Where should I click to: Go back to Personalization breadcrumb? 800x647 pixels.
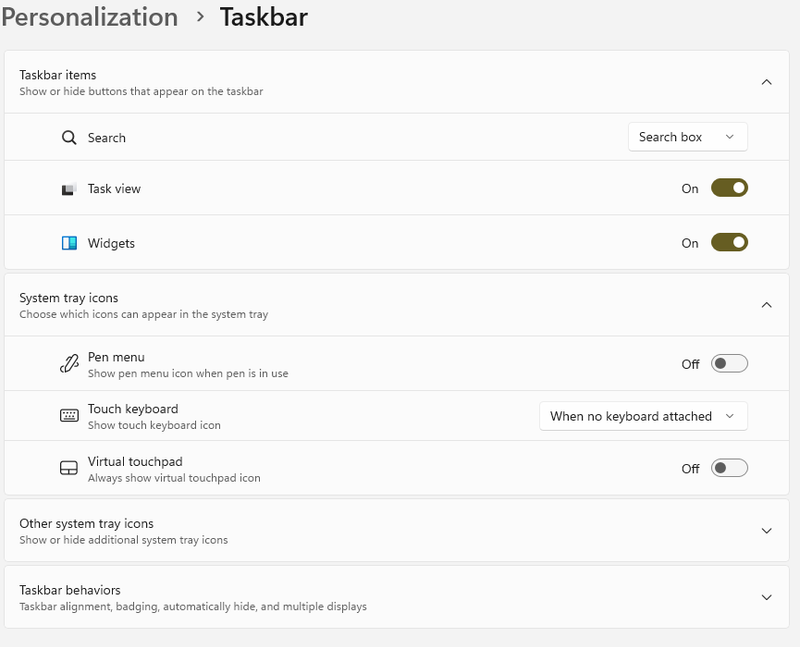pyautogui.click(x=89, y=17)
